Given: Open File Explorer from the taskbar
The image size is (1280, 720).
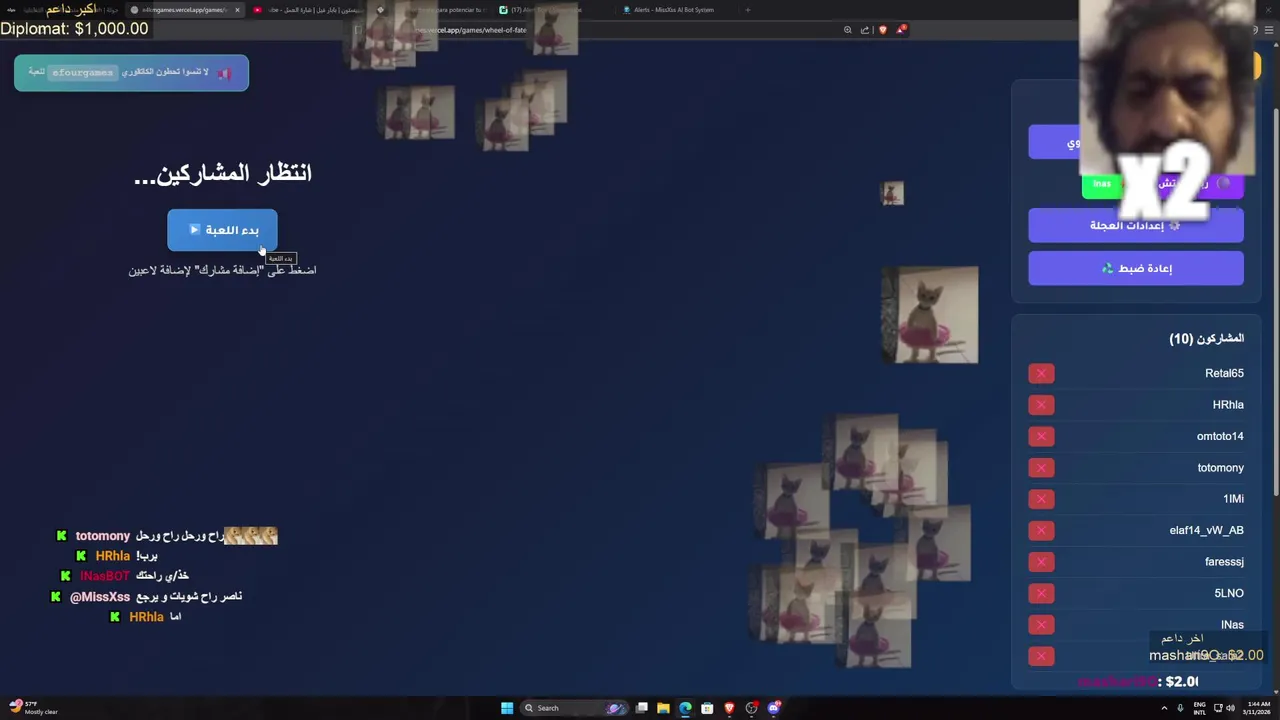Looking at the screenshot, I should [663, 708].
